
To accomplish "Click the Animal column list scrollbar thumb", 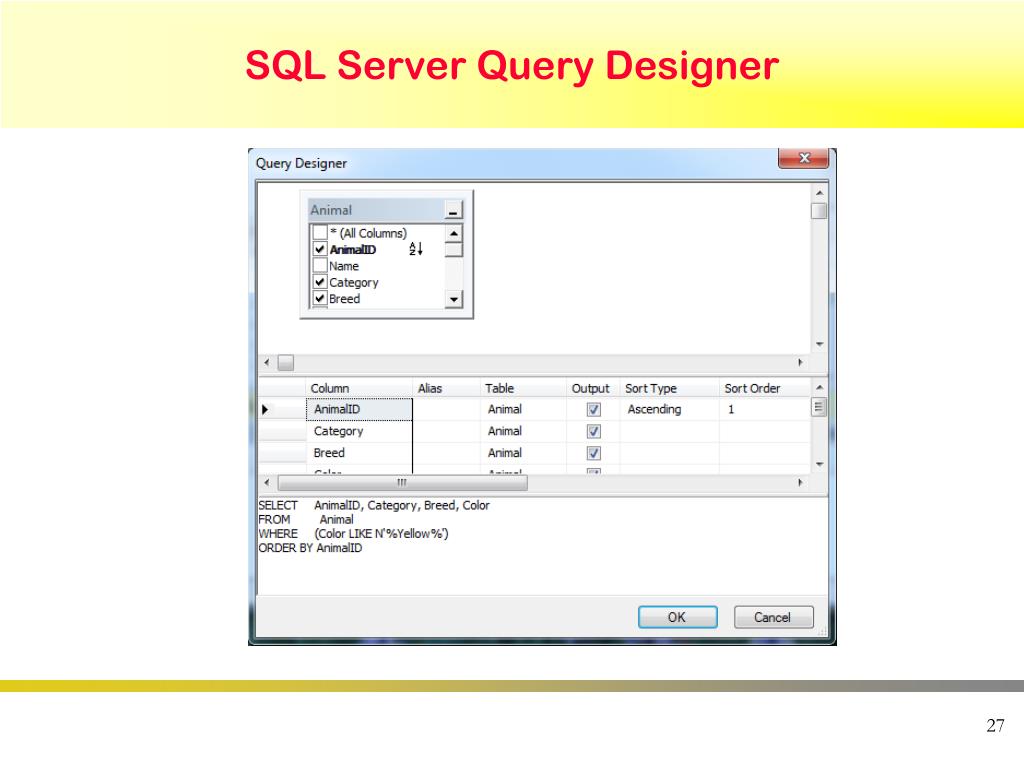I will [453, 249].
